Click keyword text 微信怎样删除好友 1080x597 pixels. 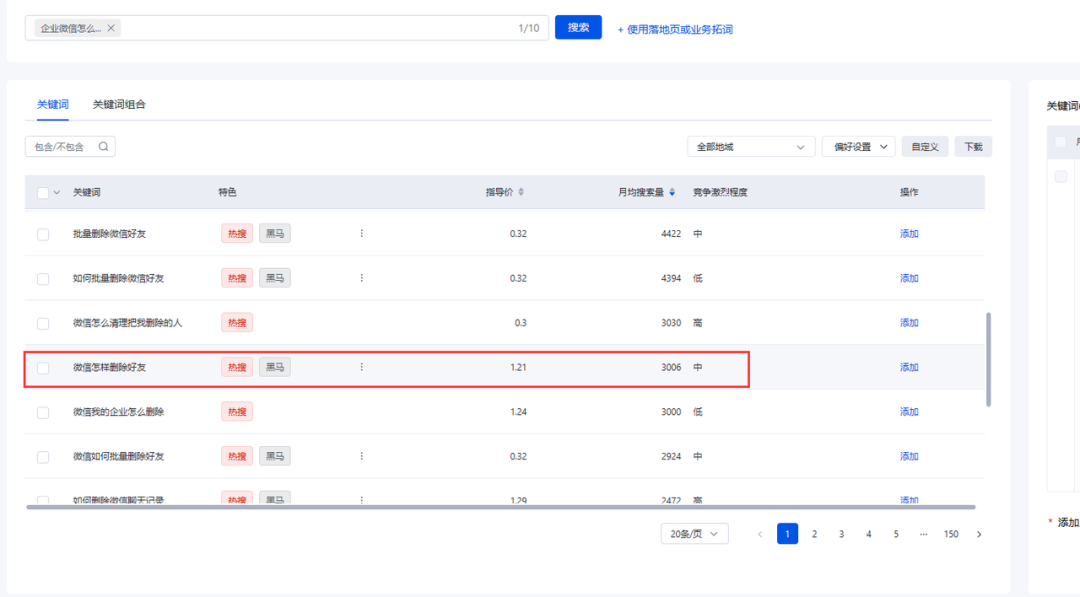pos(110,367)
